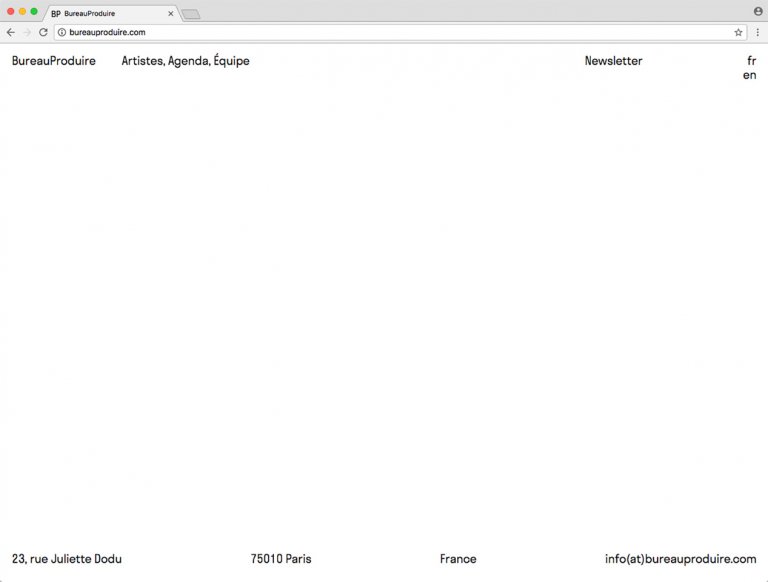Image resolution: width=768 pixels, height=582 pixels.
Task: Switch the site language to fr
Action: (751, 61)
